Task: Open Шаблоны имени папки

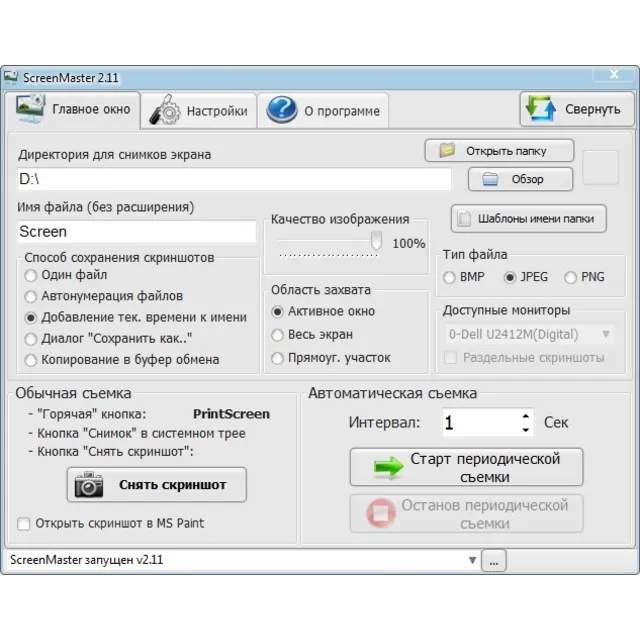Action: pos(529,219)
